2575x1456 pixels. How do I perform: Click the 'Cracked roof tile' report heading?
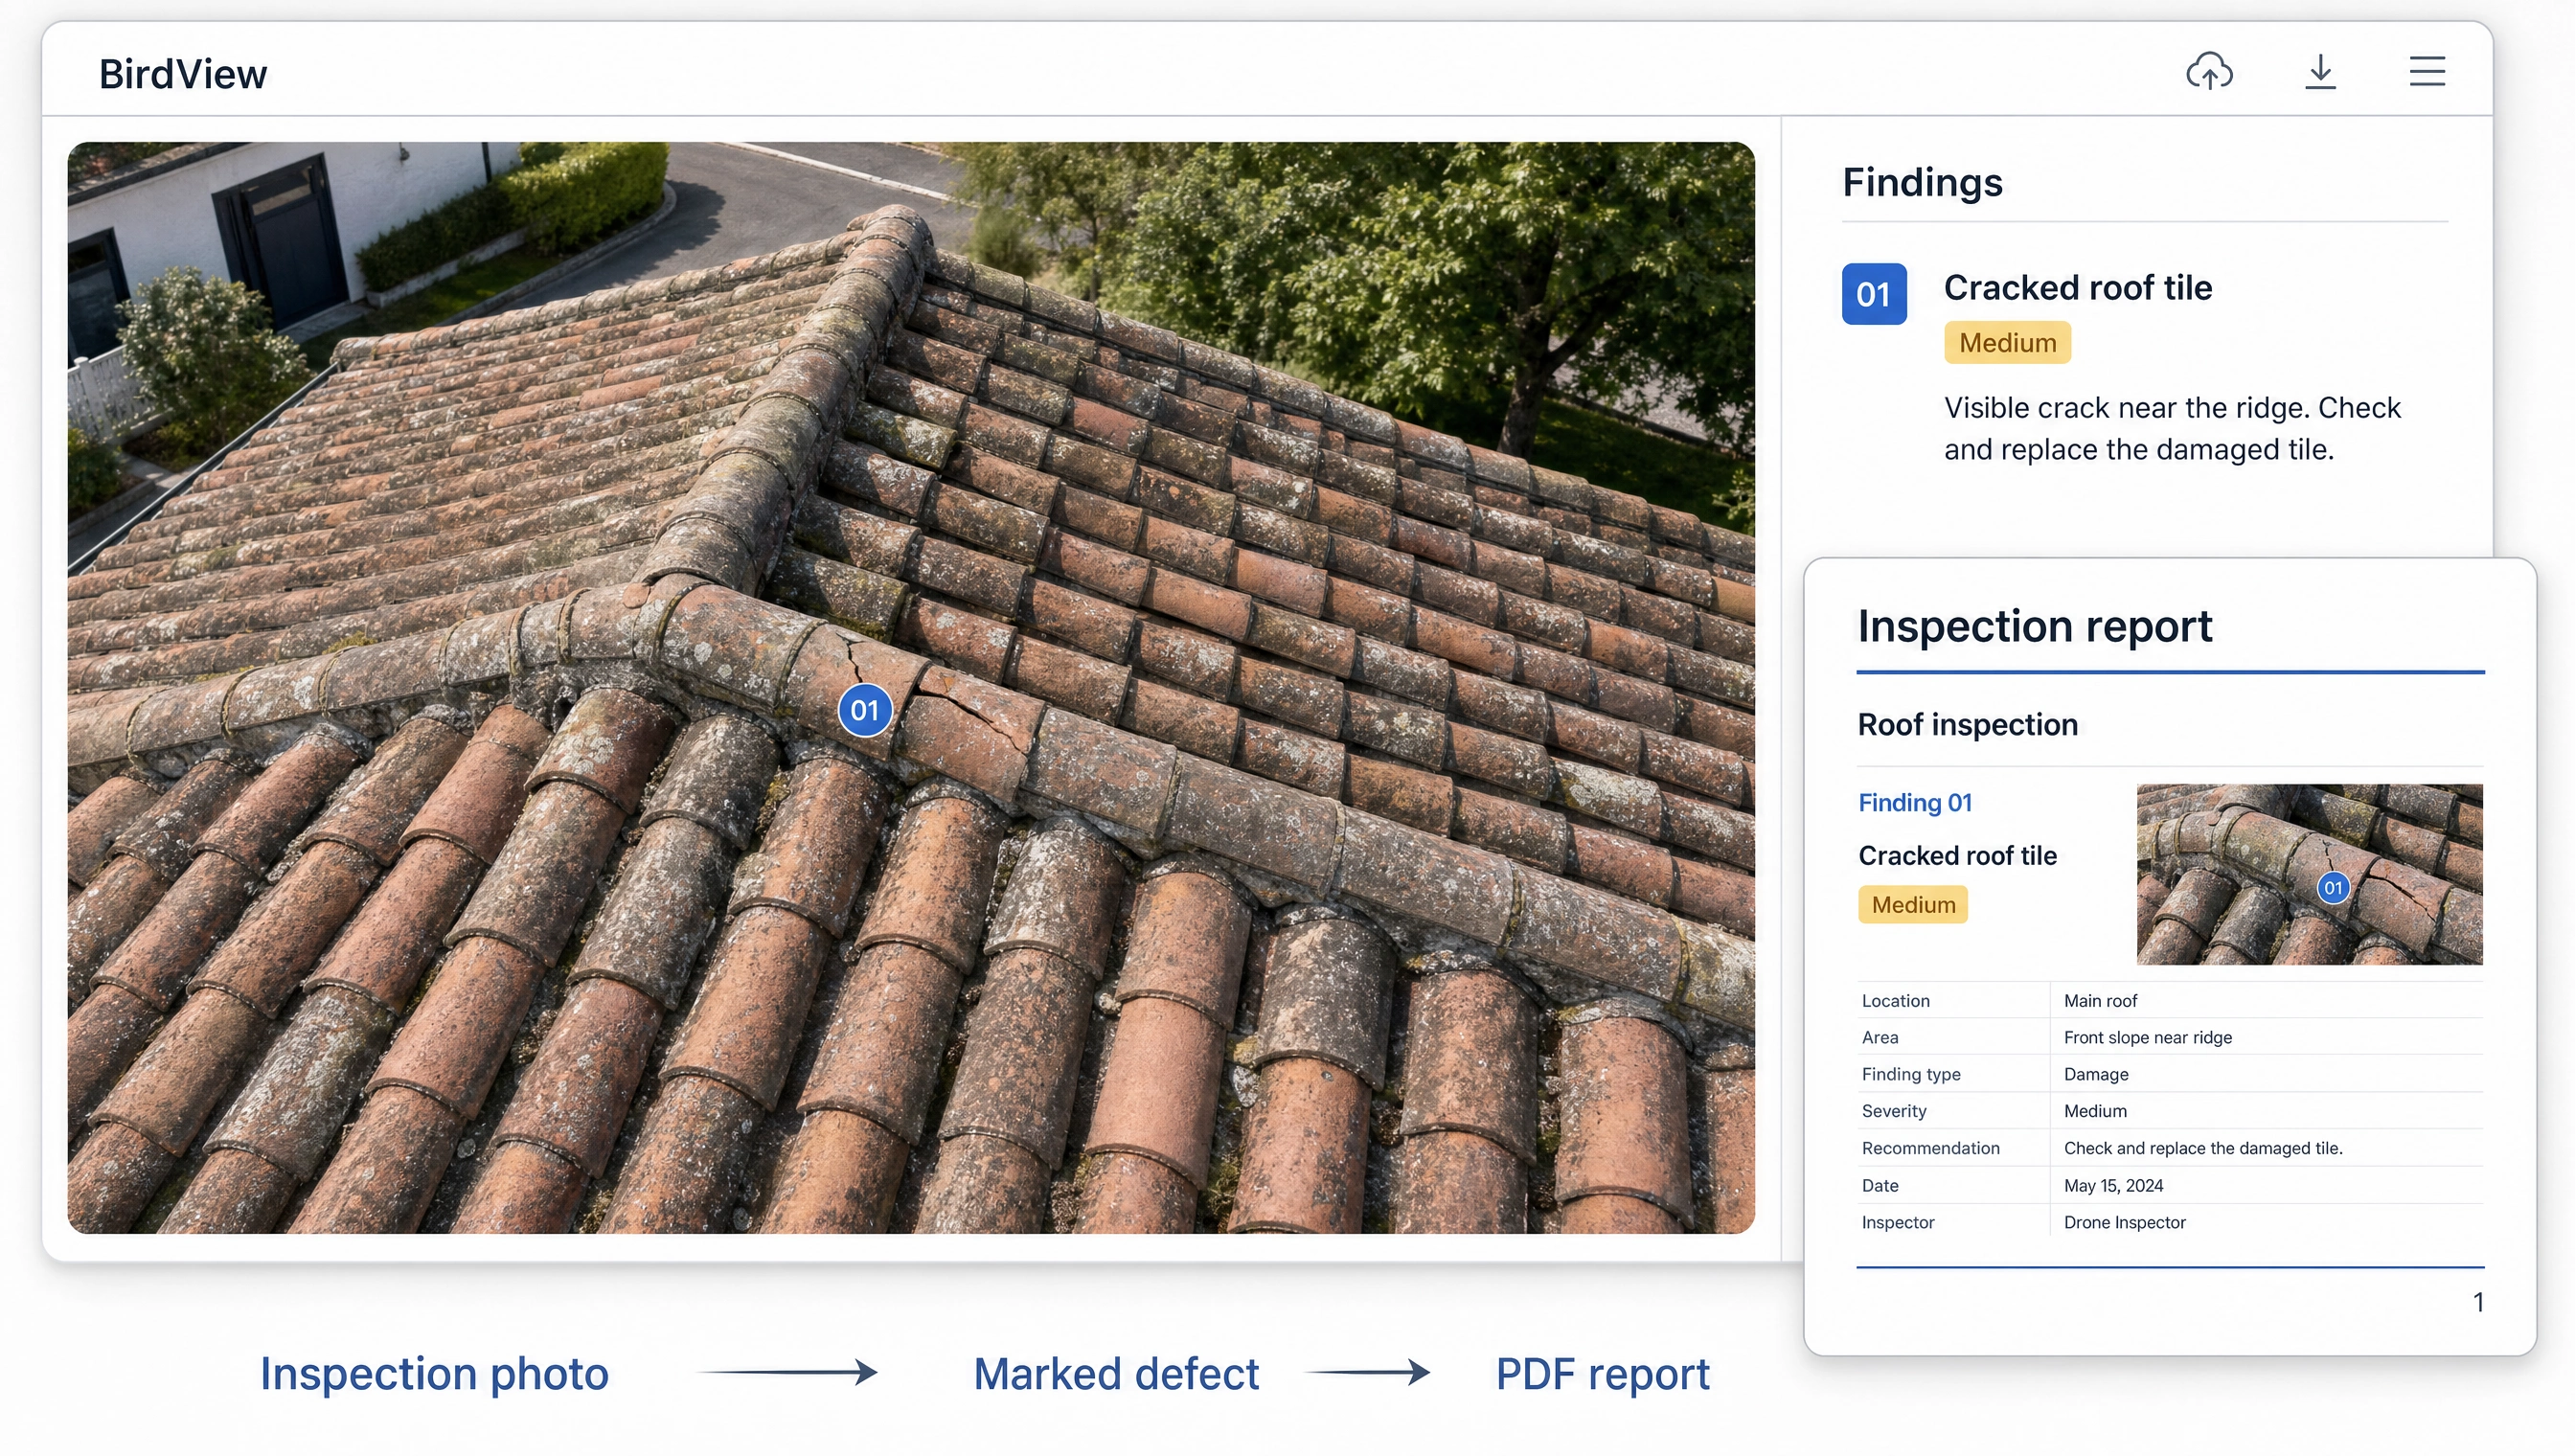[1957, 856]
